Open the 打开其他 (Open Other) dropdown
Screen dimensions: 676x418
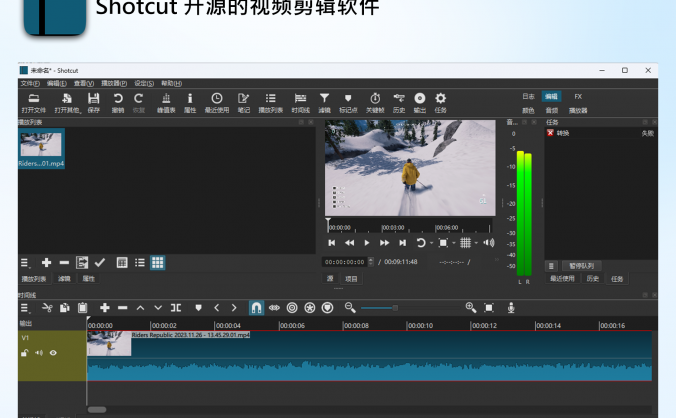67,103
